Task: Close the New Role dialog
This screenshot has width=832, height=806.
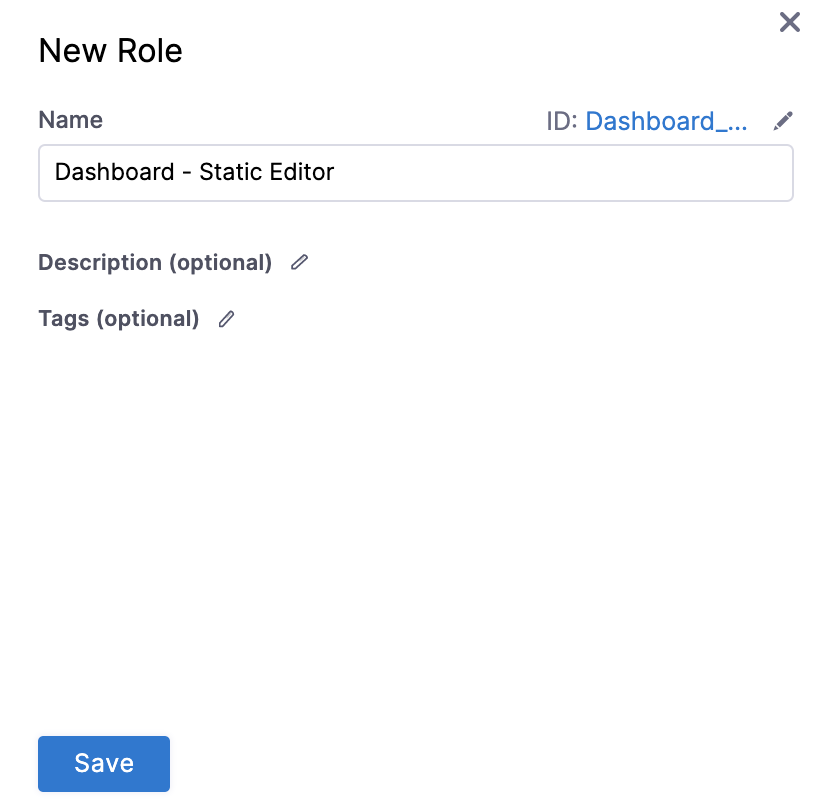Action: coord(789,22)
